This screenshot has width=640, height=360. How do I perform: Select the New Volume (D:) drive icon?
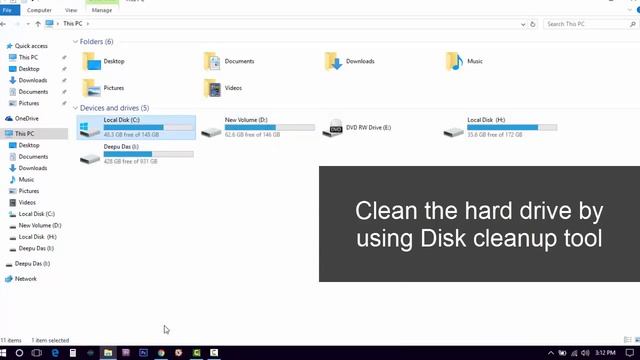211,131
